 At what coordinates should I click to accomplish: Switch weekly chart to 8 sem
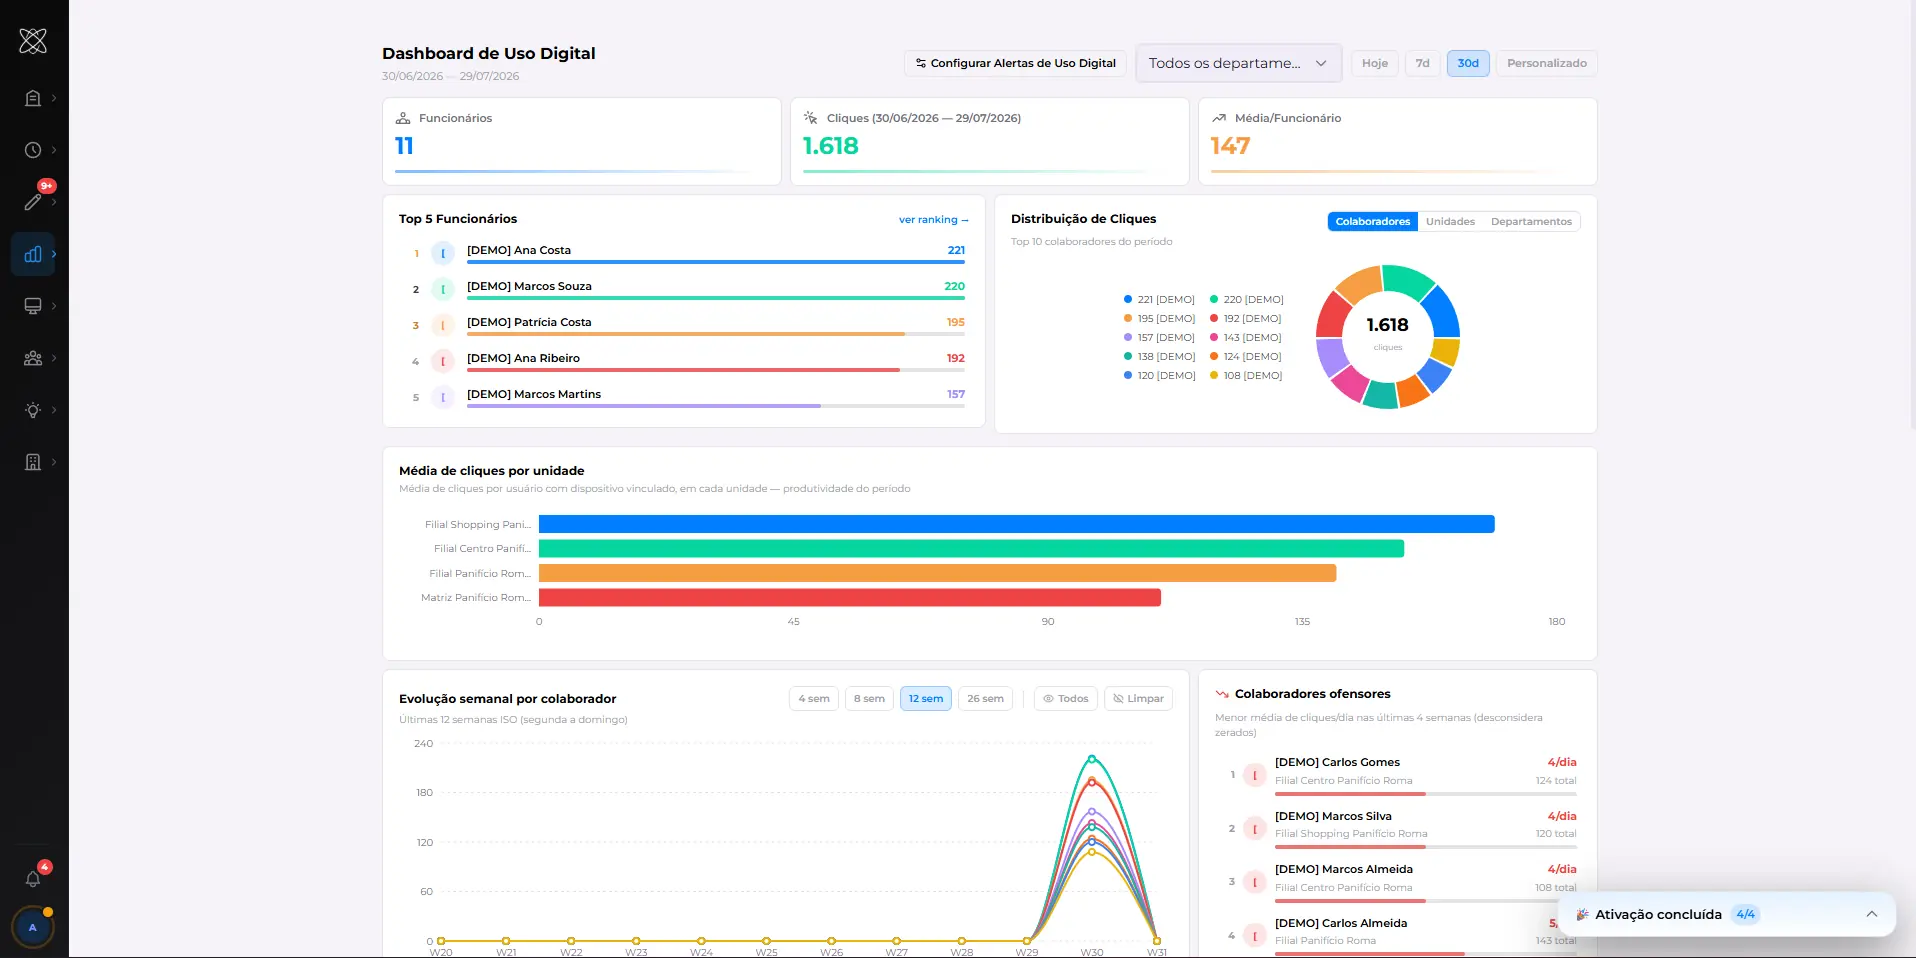click(x=869, y=699)
